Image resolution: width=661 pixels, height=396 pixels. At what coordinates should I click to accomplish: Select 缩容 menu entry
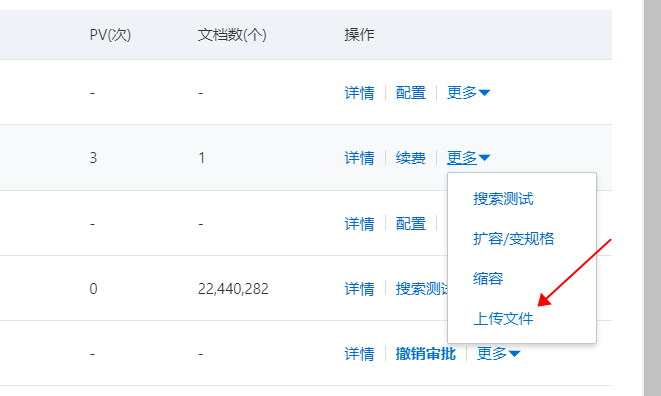click(488, 278)
